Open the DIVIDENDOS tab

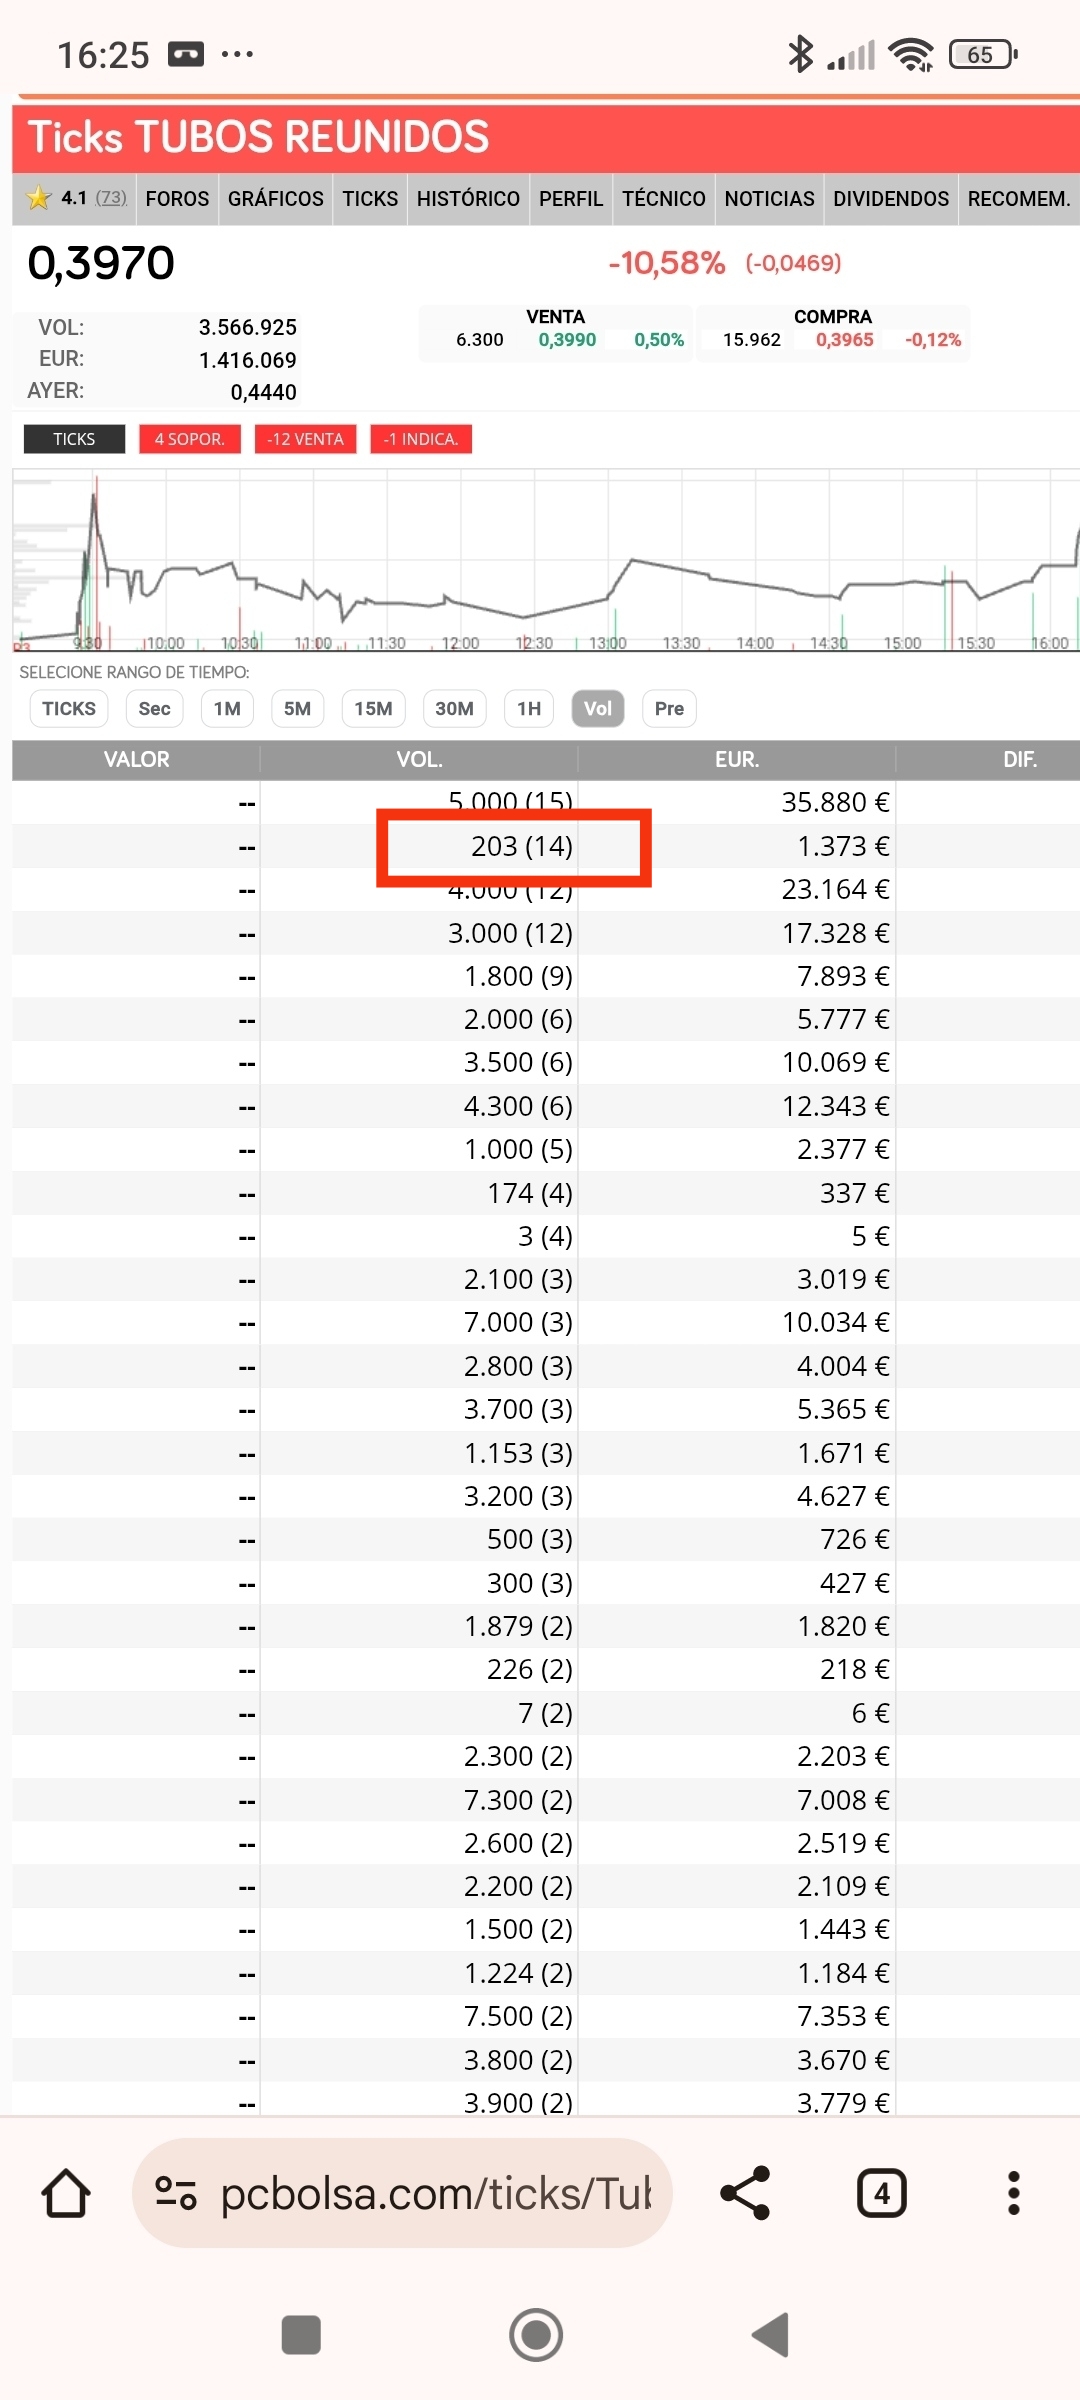tap(891, 199)
